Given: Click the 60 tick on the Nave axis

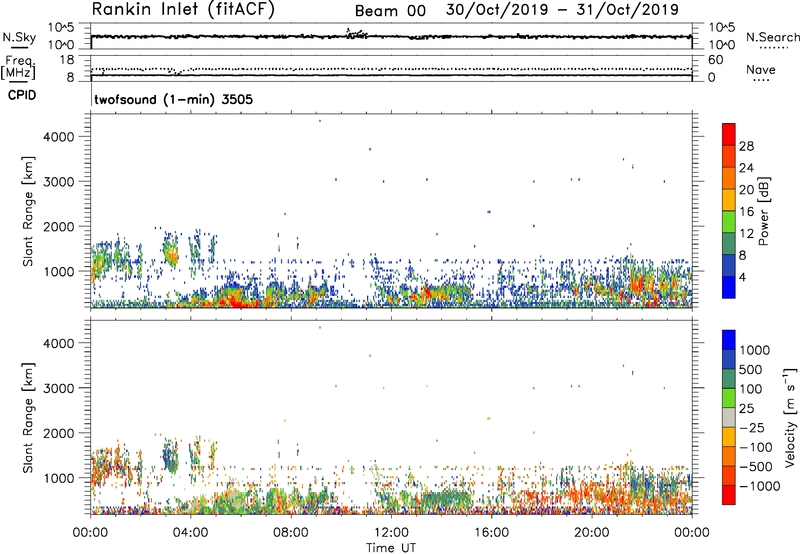Looking at the screenshot, I should [715, 60].
